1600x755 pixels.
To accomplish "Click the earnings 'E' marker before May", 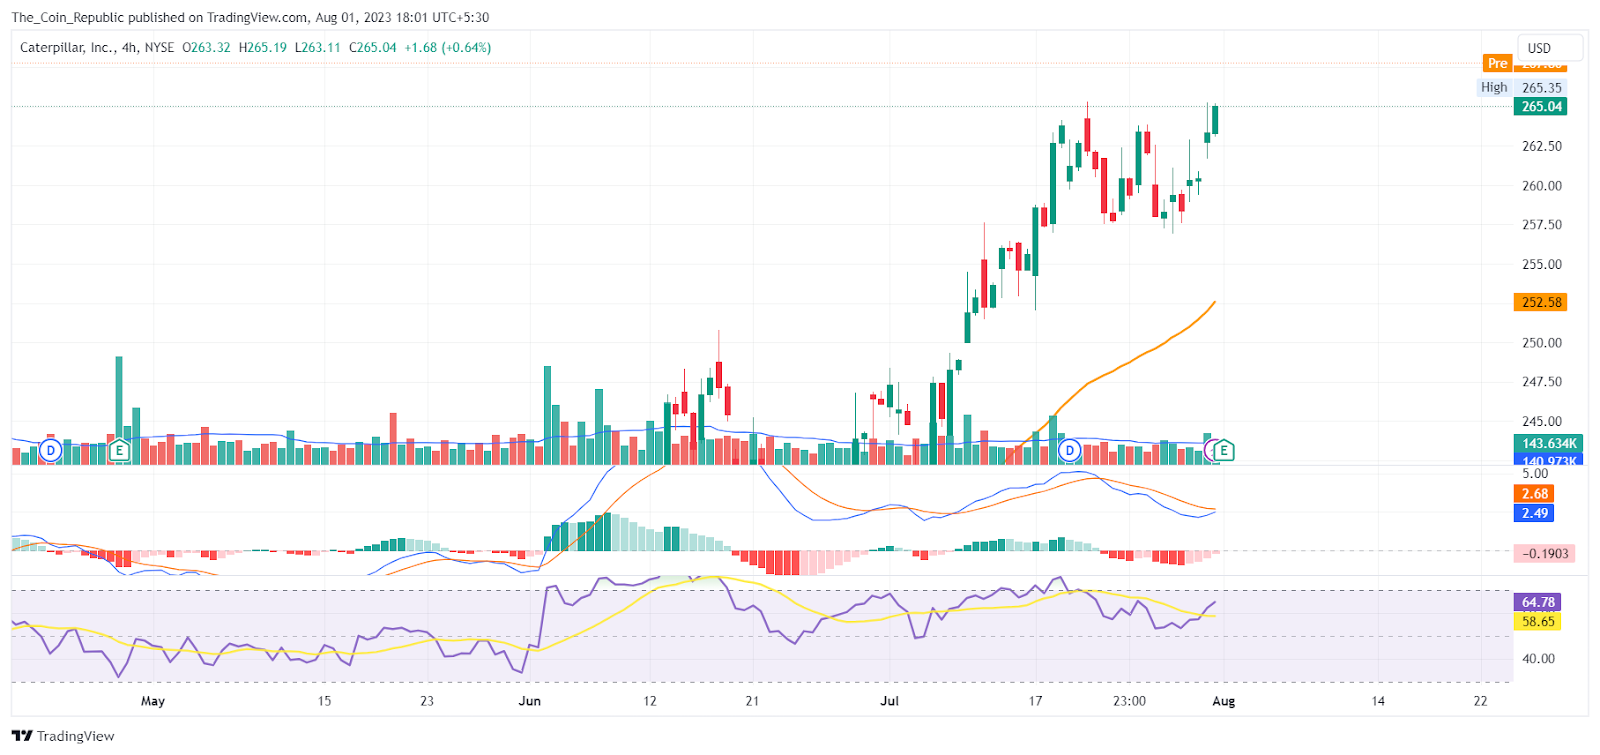I will 119,450.
